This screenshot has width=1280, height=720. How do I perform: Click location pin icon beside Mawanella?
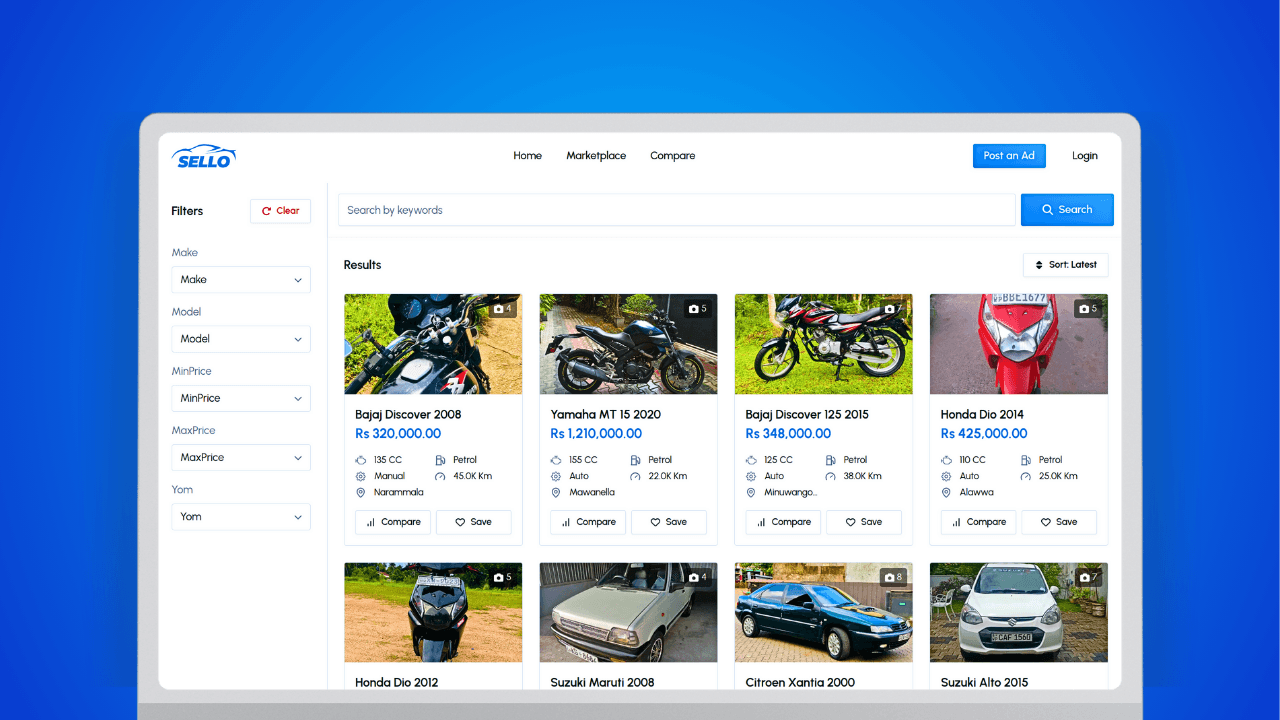coord(556,493)
